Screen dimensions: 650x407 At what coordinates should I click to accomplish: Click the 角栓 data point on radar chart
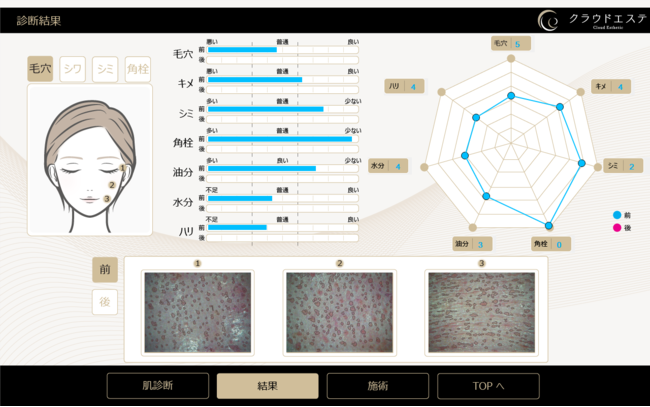coord(548,226)
